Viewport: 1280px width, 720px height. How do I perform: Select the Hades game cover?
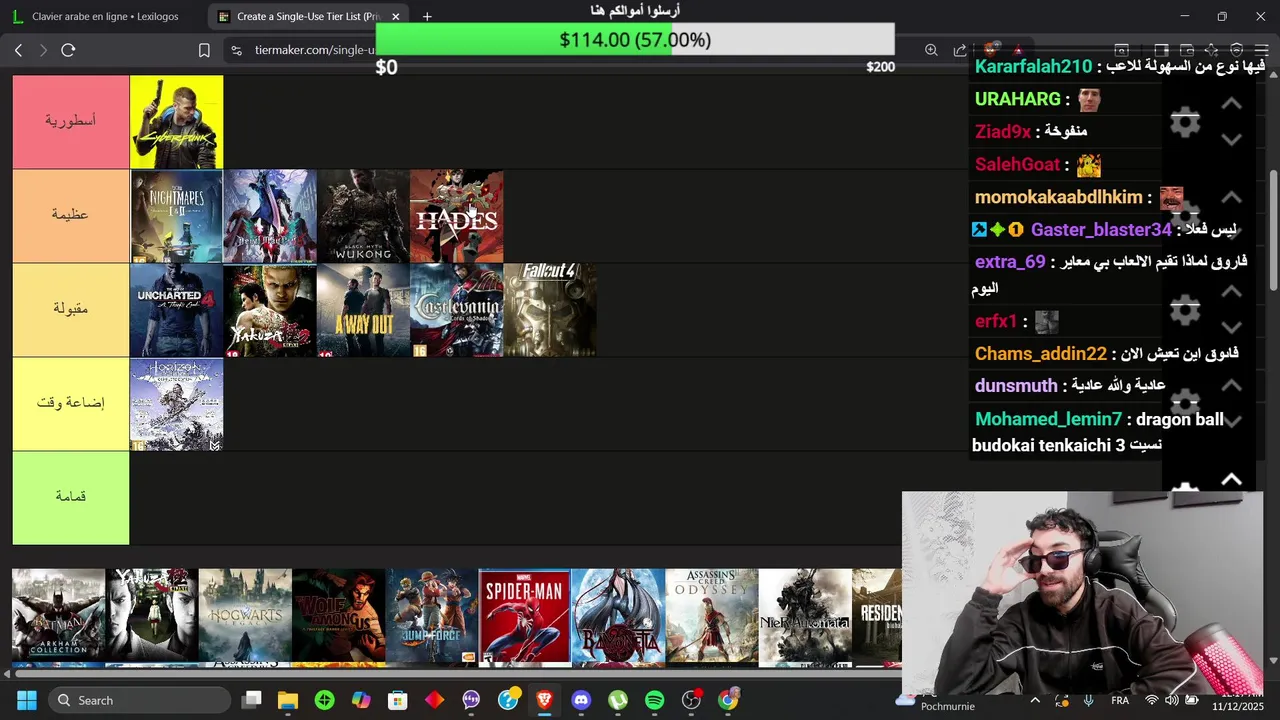click(x=456, y=216)
